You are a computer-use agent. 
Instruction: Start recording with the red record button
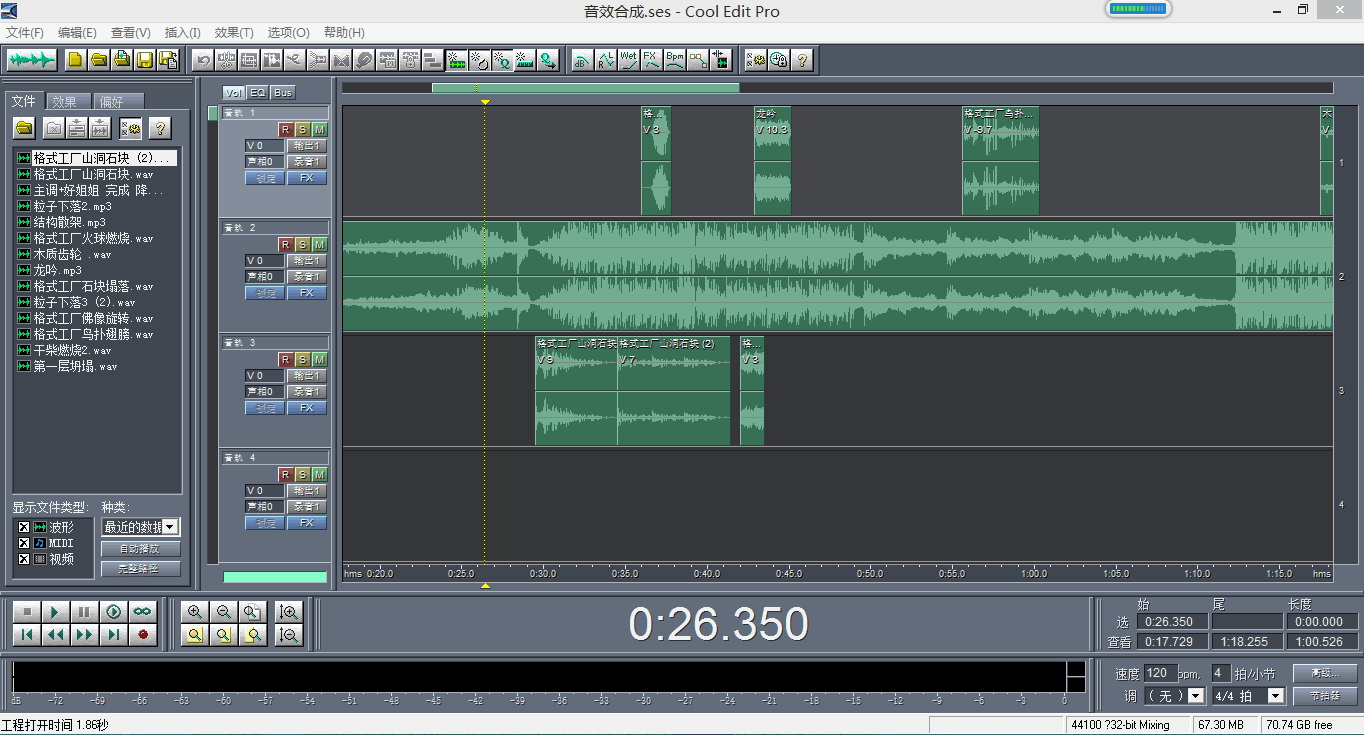point(143,634)
